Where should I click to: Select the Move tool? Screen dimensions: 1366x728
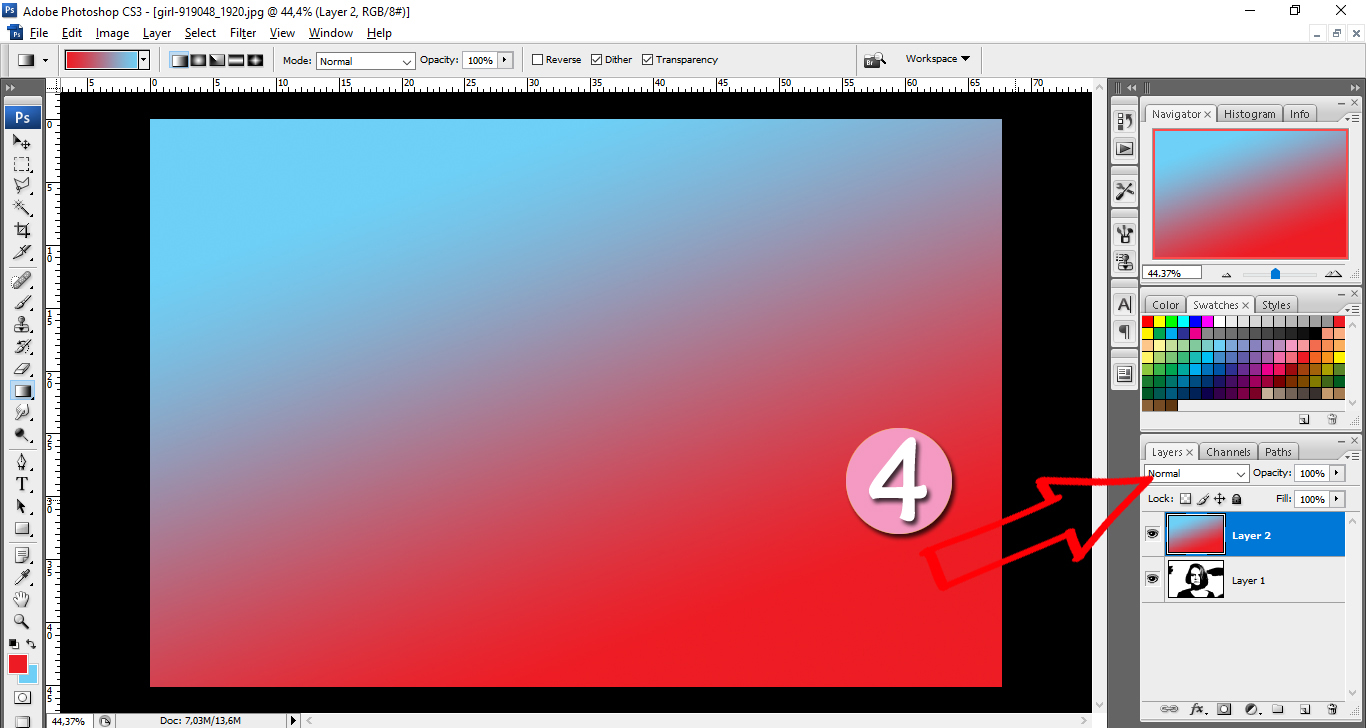coord(22,142)
